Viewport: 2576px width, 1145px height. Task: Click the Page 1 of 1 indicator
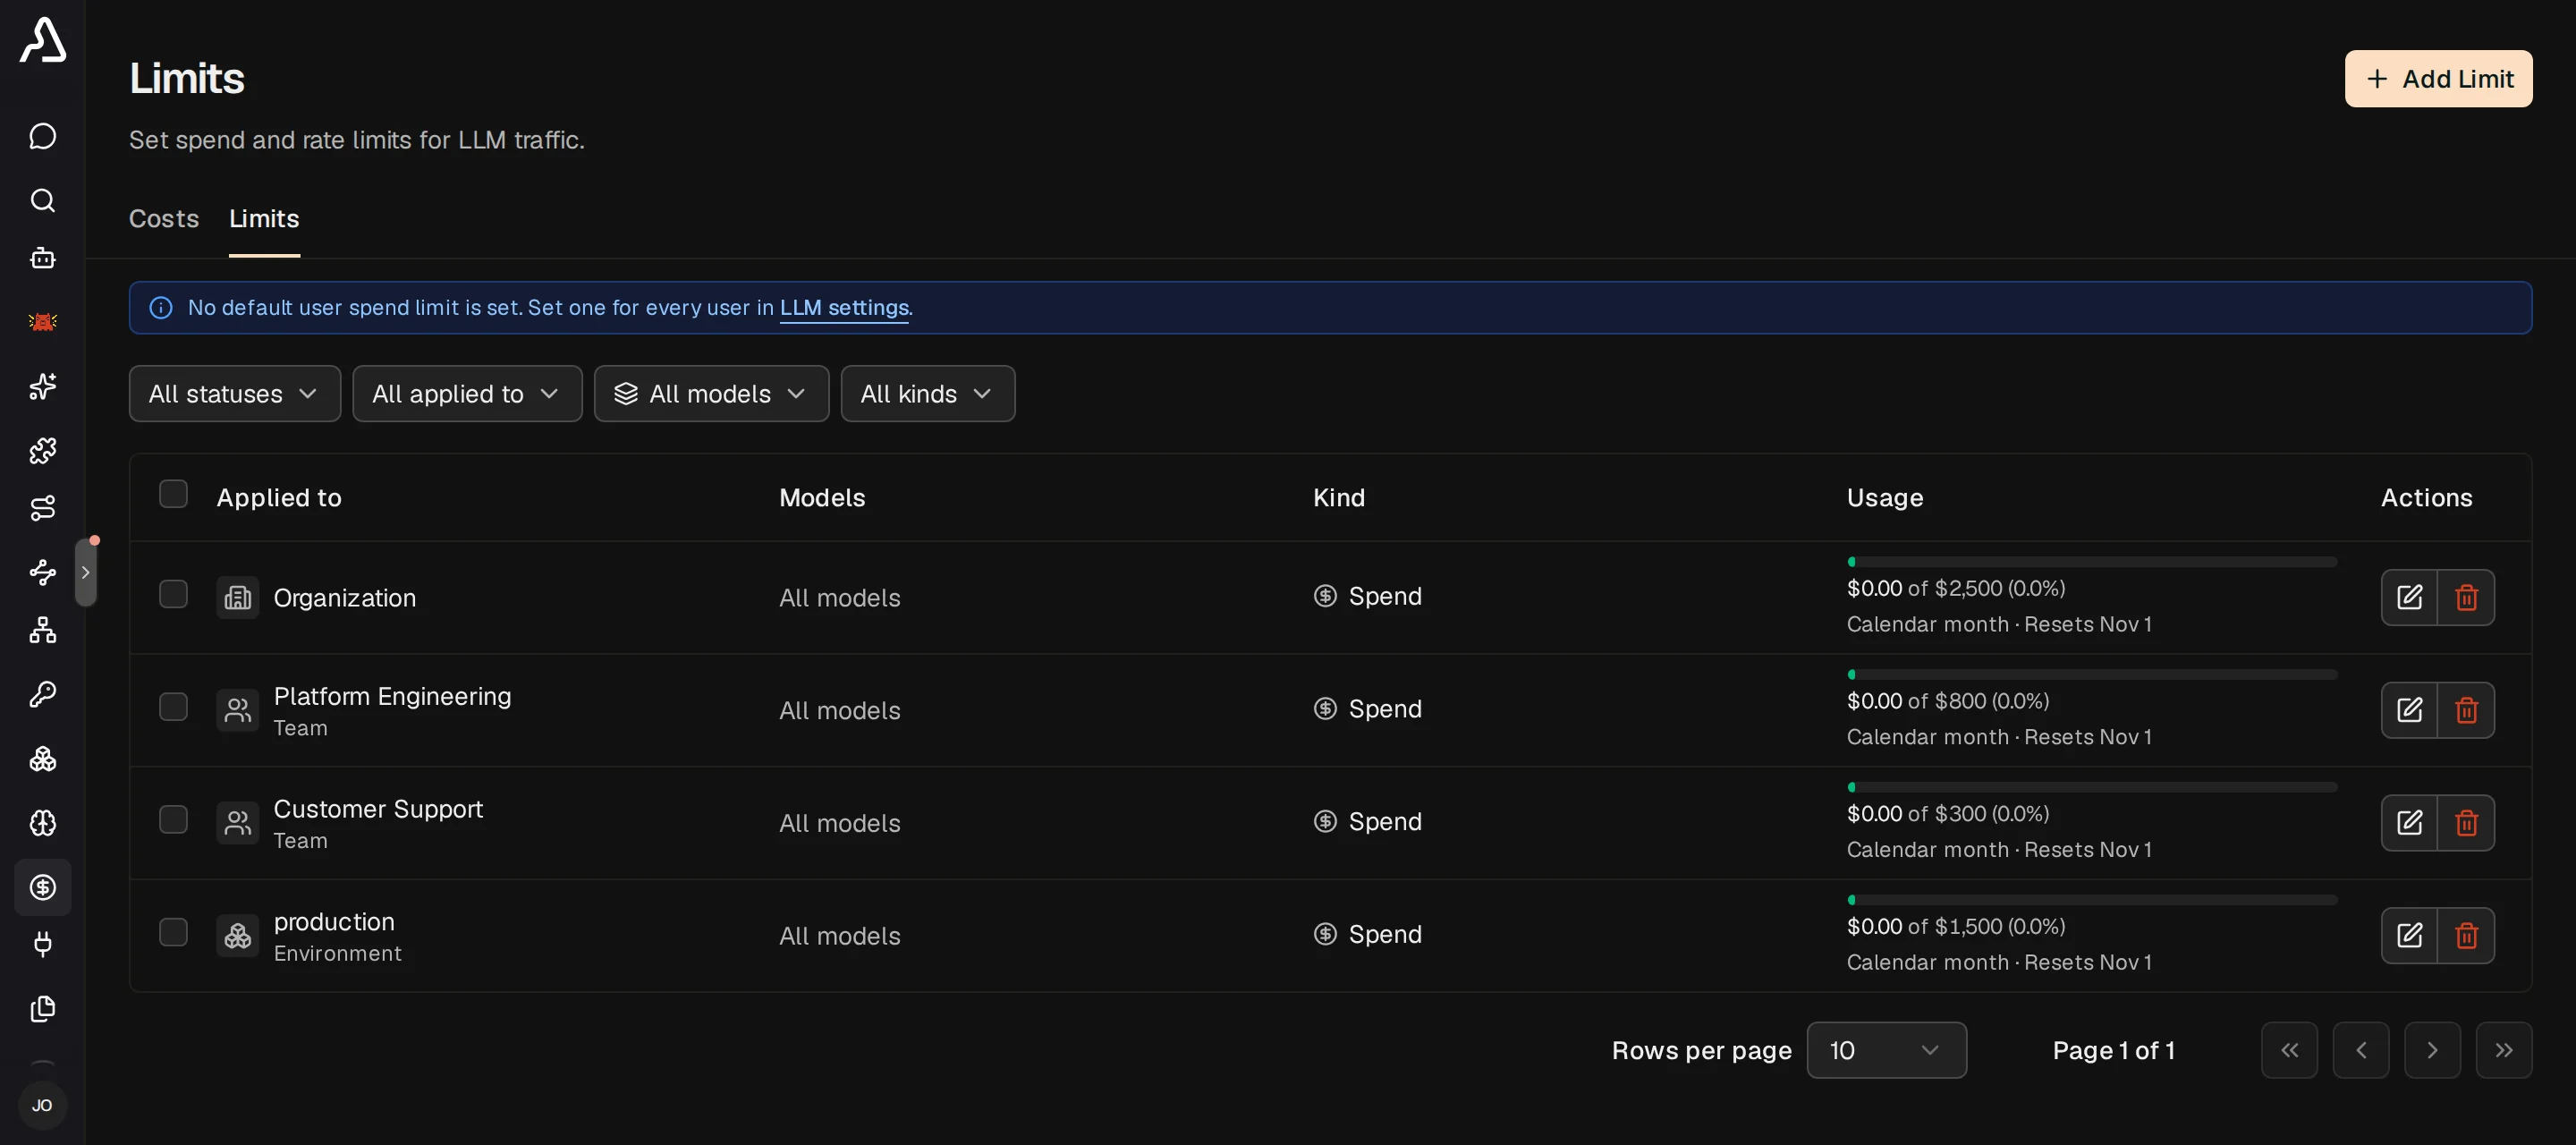pyautogui.click(x=2114, y=1050)
